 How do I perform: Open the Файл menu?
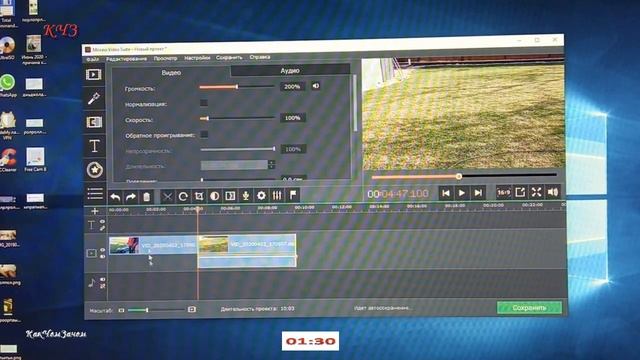tap(92, 60)
